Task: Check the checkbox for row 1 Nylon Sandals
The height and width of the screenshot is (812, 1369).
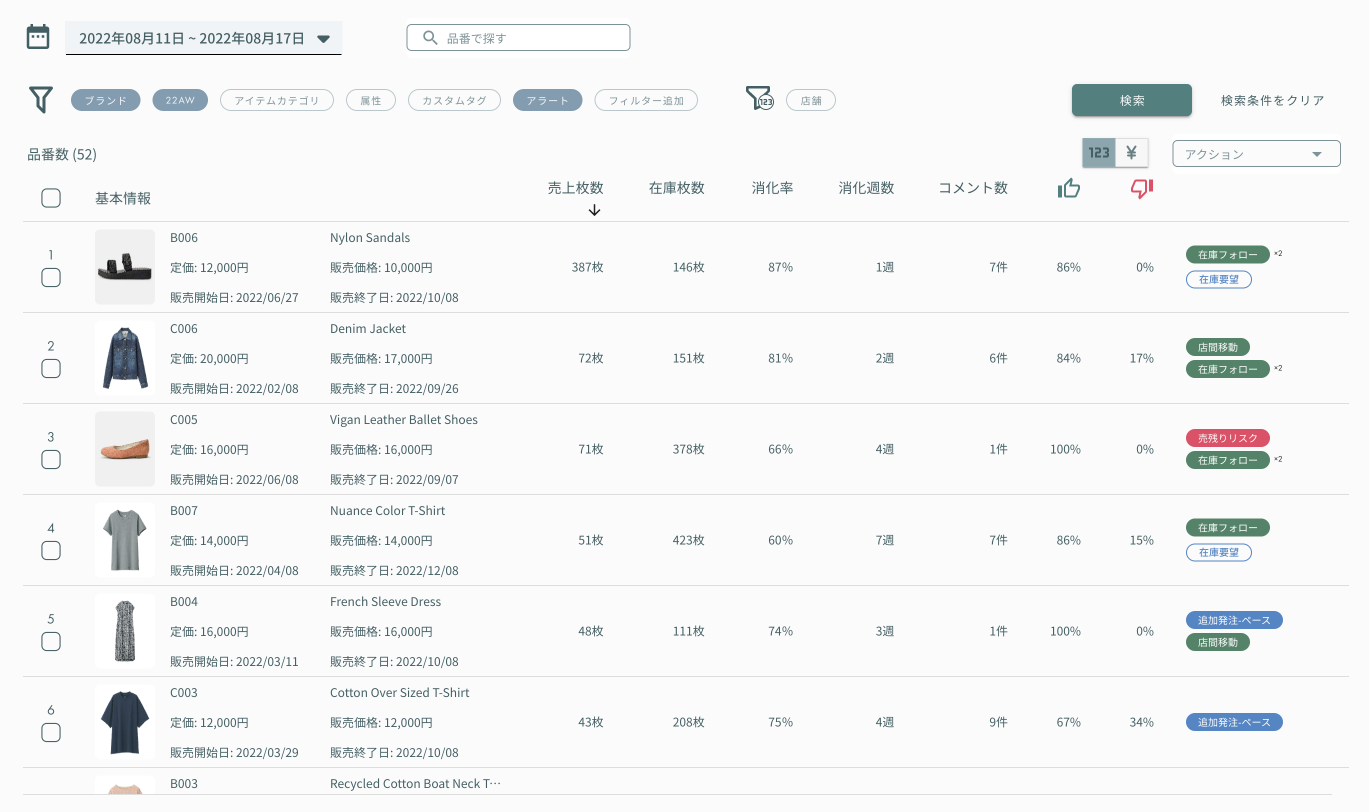Action: pos(51,278)
